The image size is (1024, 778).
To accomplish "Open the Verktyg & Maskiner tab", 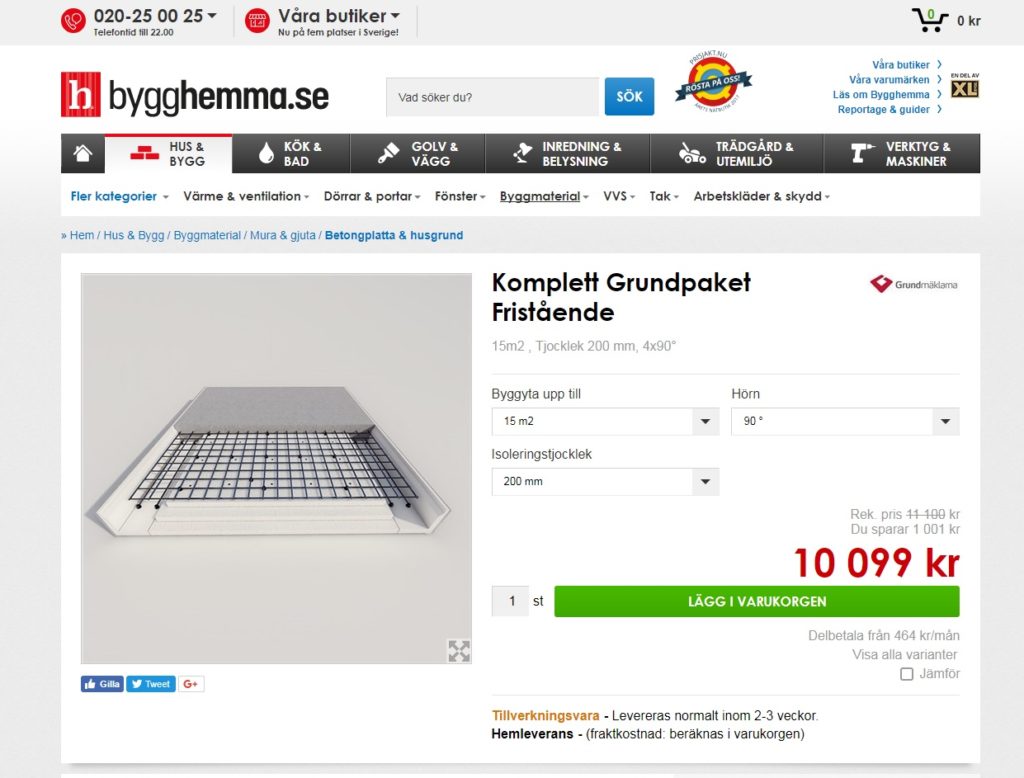I will click(x=902, y=154).
